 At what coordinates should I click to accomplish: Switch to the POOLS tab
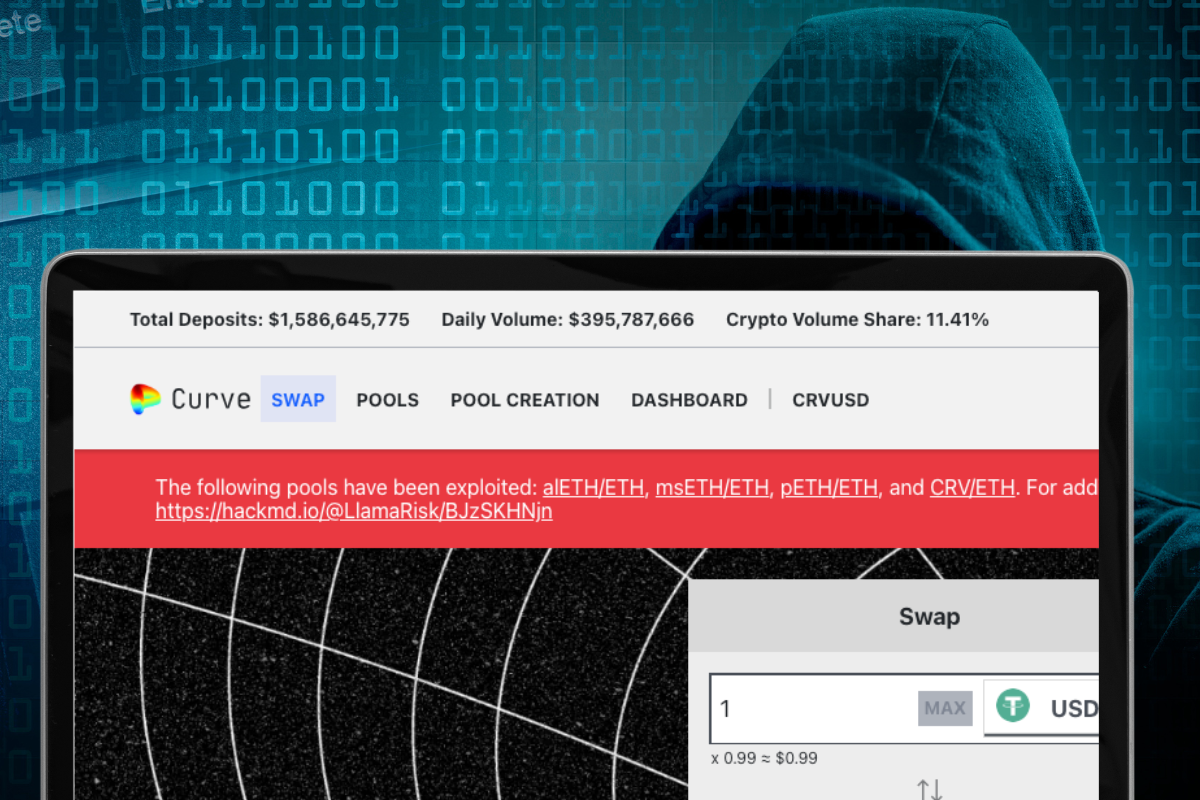coord(387,399)
